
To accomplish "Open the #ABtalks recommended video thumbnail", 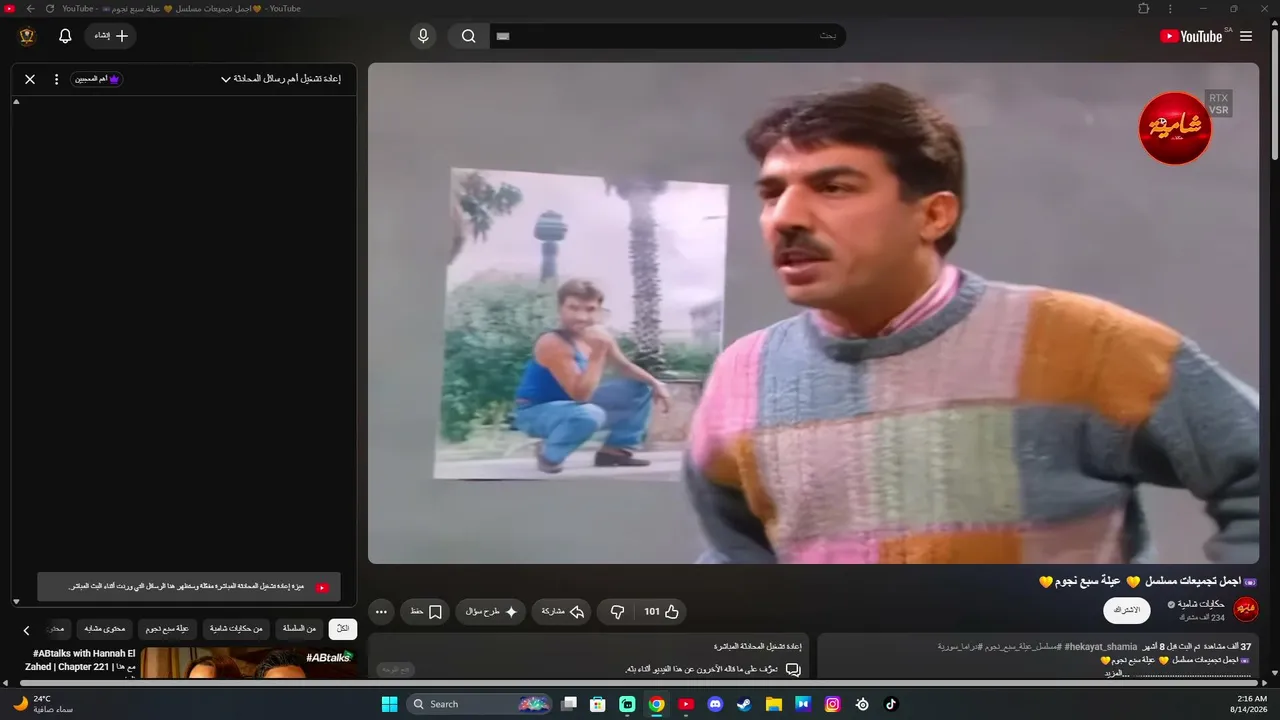I will tap(248, 663).
